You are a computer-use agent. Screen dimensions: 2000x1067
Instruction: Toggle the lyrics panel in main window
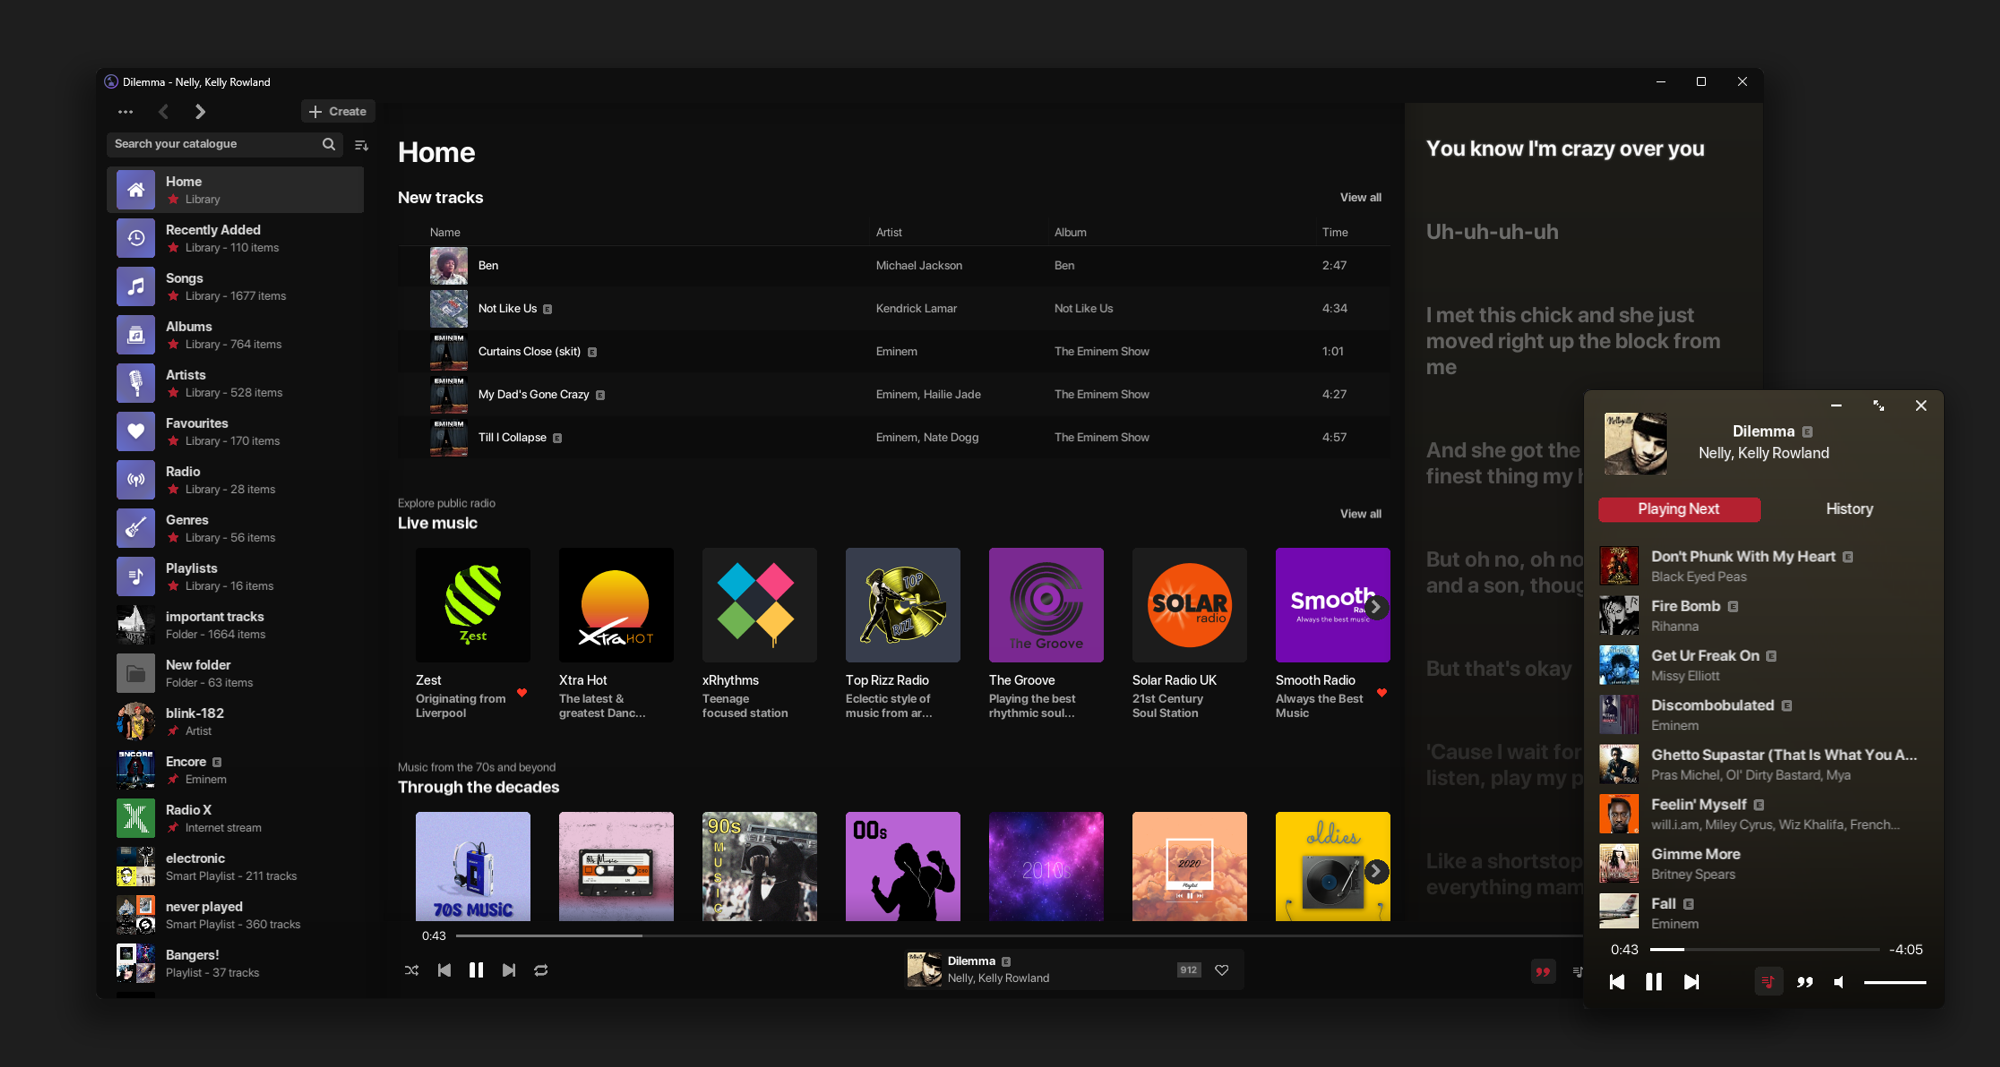pos(1543,971)
